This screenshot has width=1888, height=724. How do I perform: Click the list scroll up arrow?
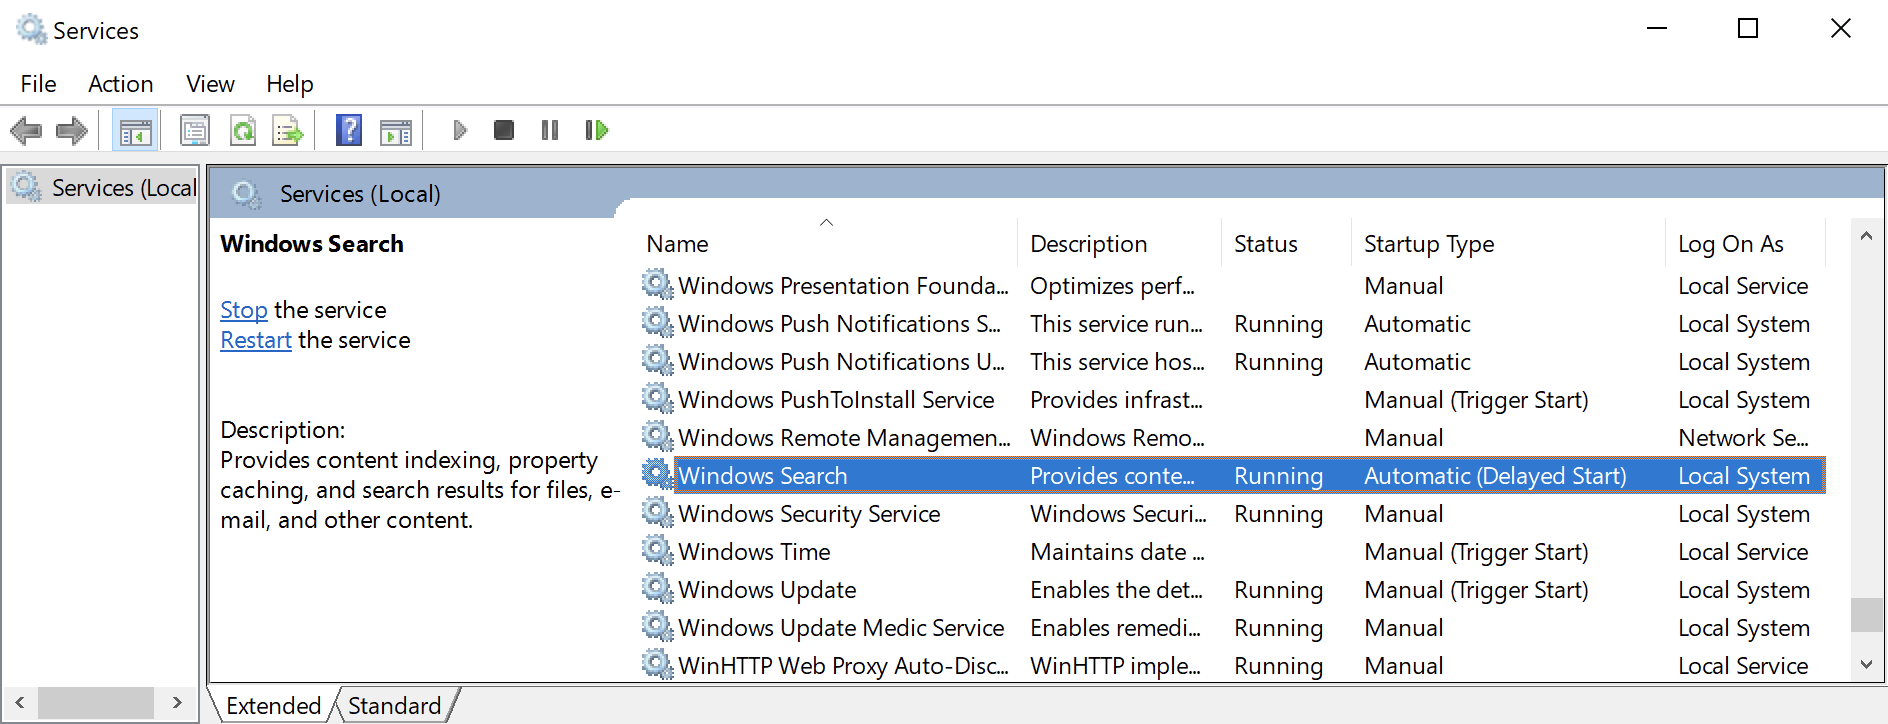pos(1866,236)
